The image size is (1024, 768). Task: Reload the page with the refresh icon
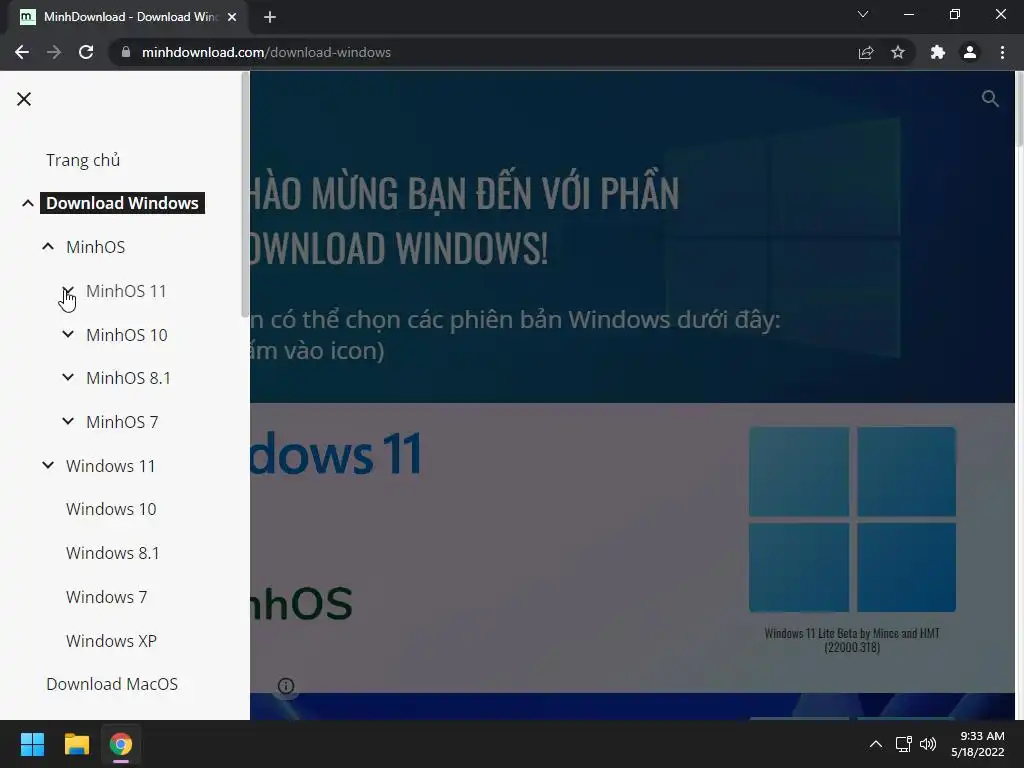pos(86,52)
